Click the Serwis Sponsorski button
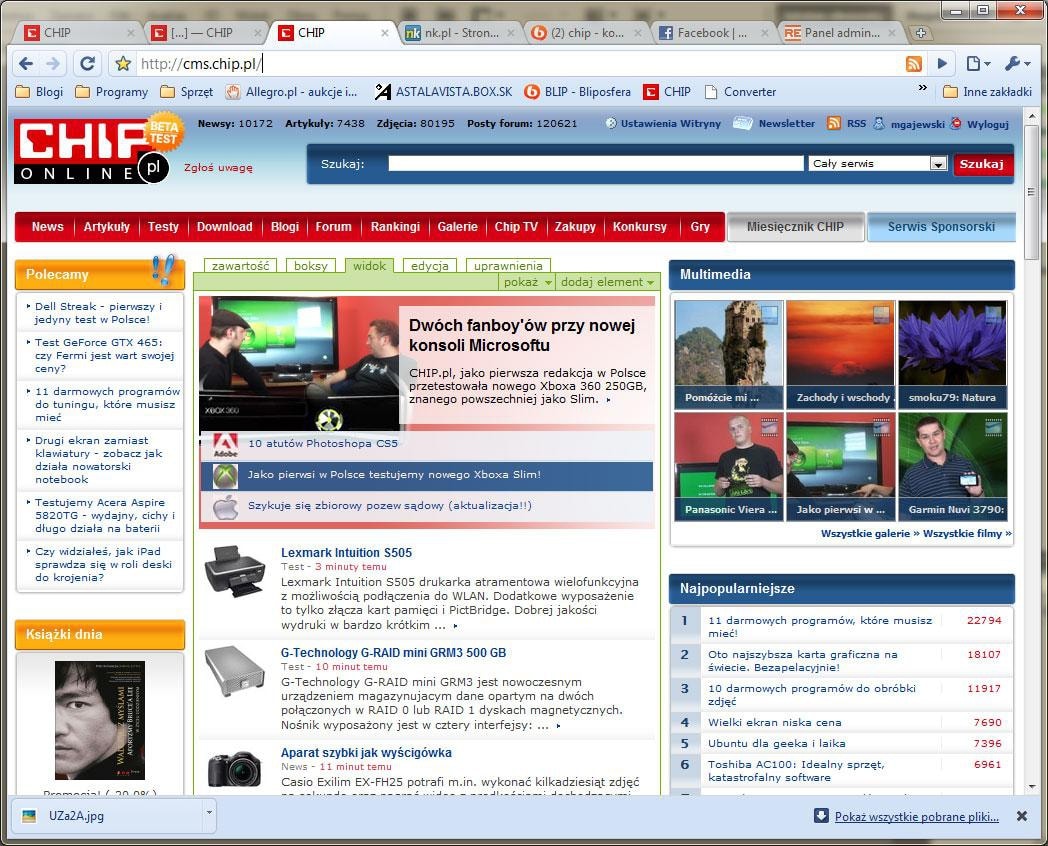 pos(941,227)
